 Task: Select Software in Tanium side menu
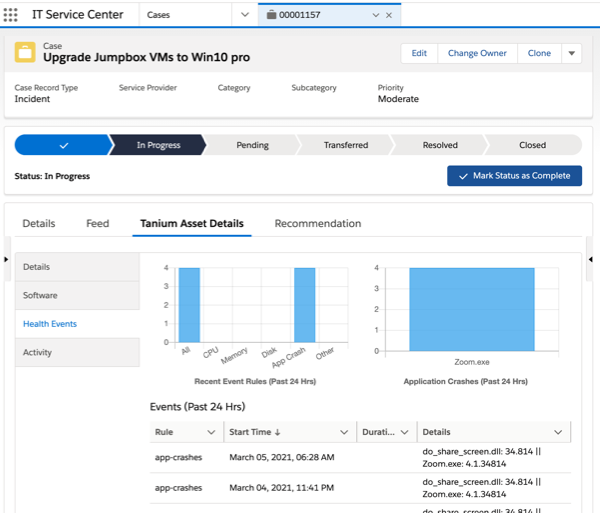click(x=77, y=295)
